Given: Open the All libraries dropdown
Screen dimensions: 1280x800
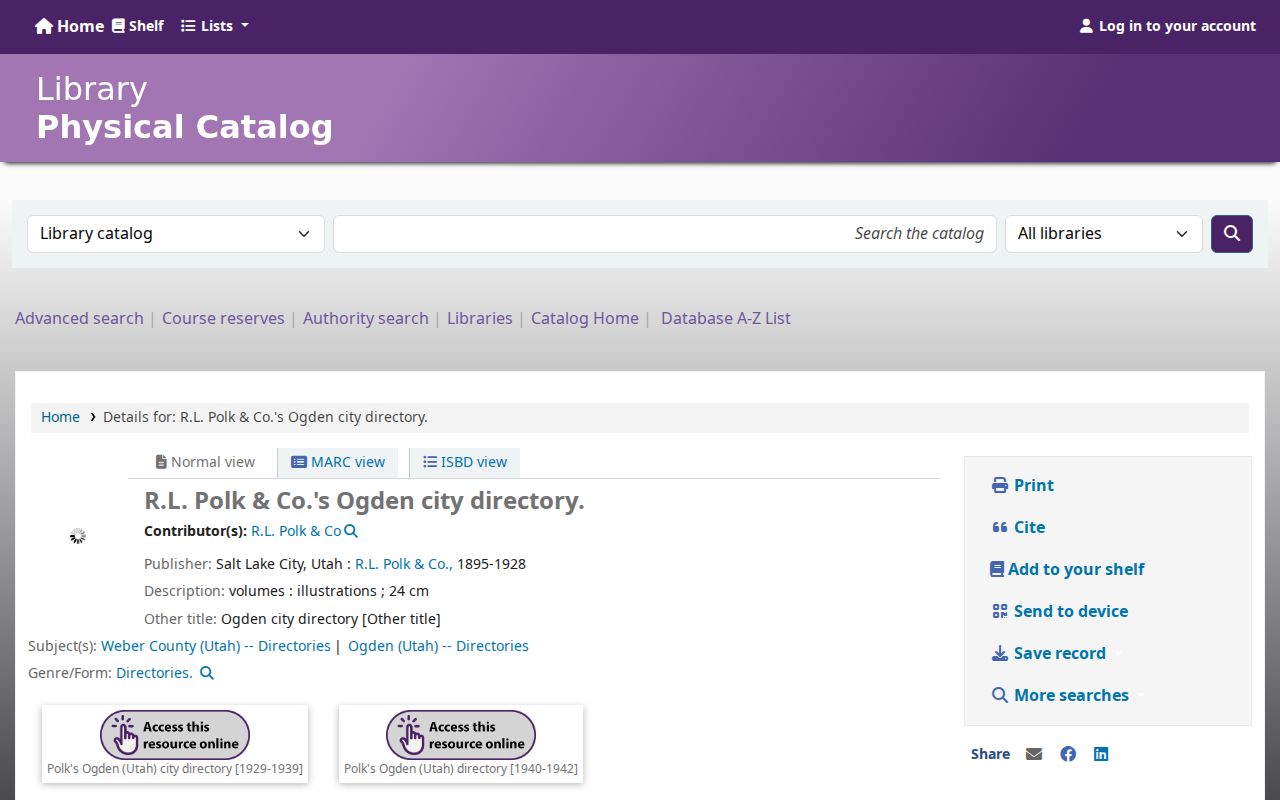Looking at the screenshot, I should pos(1104,234).
